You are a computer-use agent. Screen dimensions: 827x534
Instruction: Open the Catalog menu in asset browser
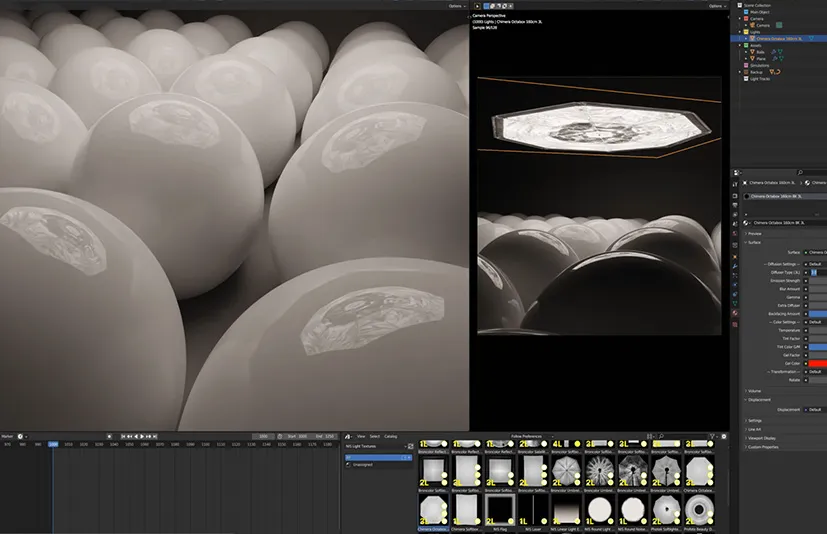(390, 437)
